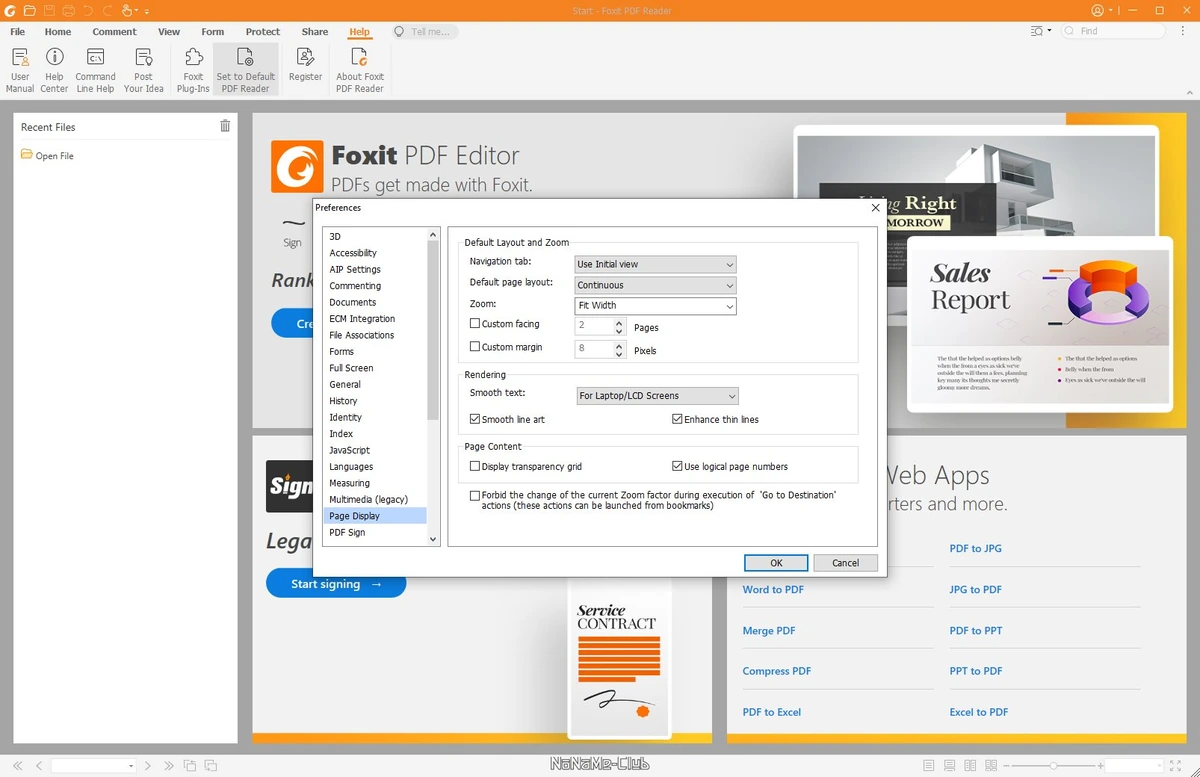Go to previous page in status bar

pyautogui.click(x=39, y=766)
